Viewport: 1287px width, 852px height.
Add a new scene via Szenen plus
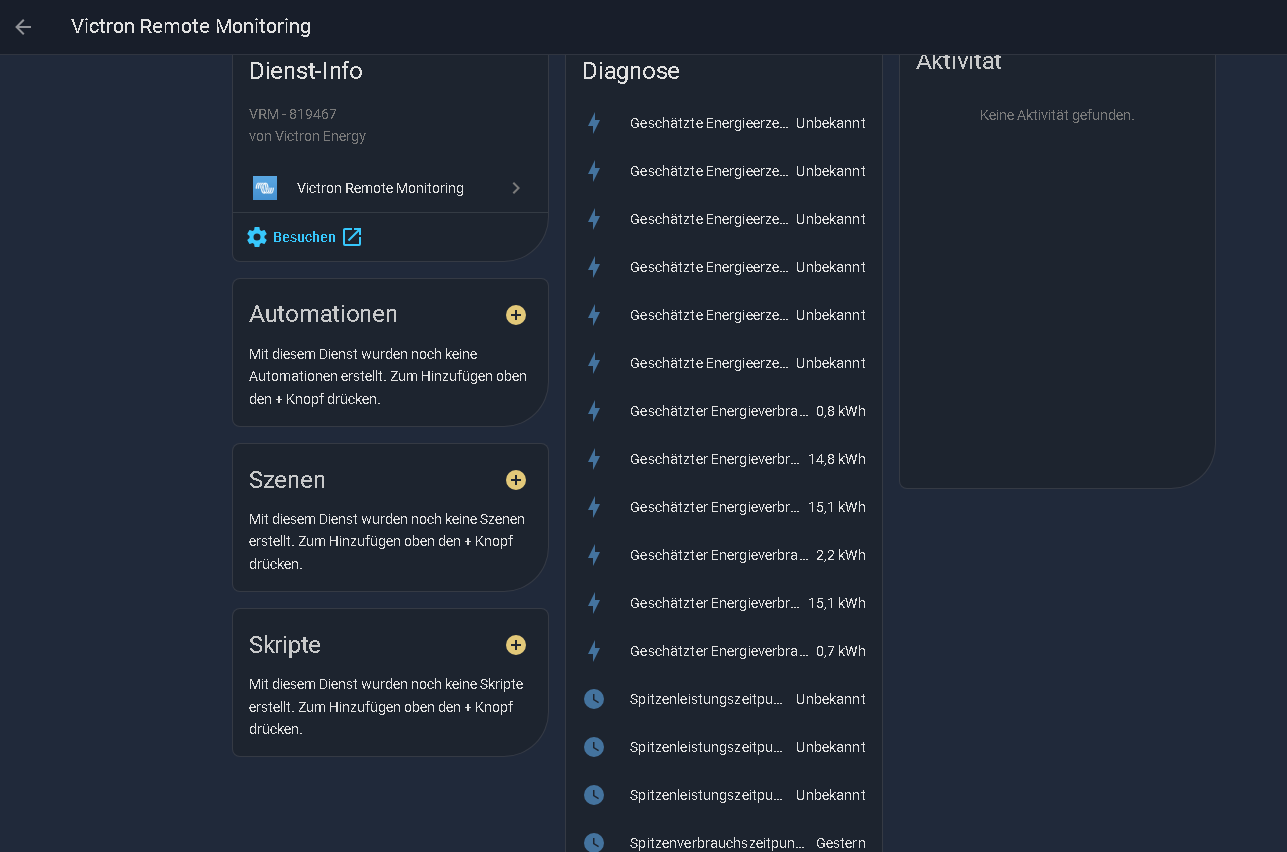click(x=516, y=480)
